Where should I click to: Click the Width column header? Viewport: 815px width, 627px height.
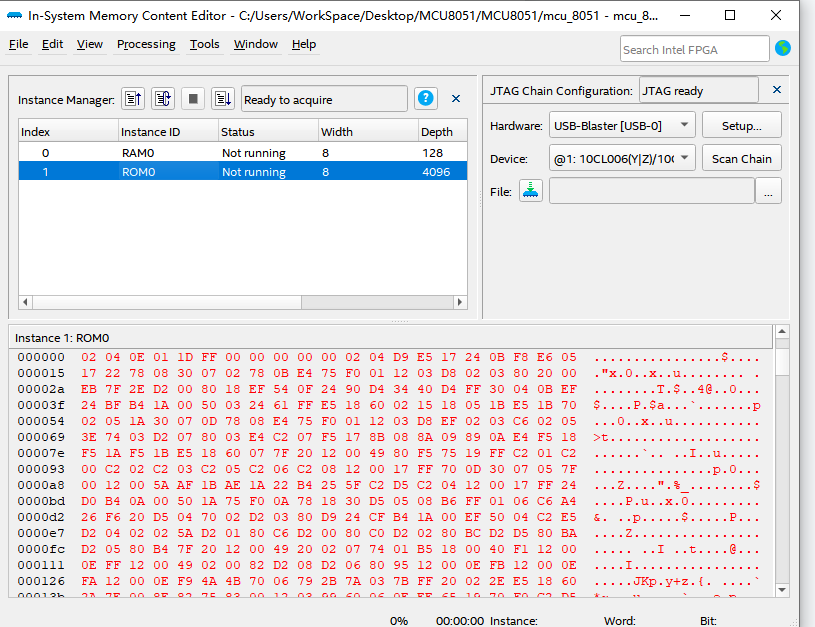tap(368, 132)
